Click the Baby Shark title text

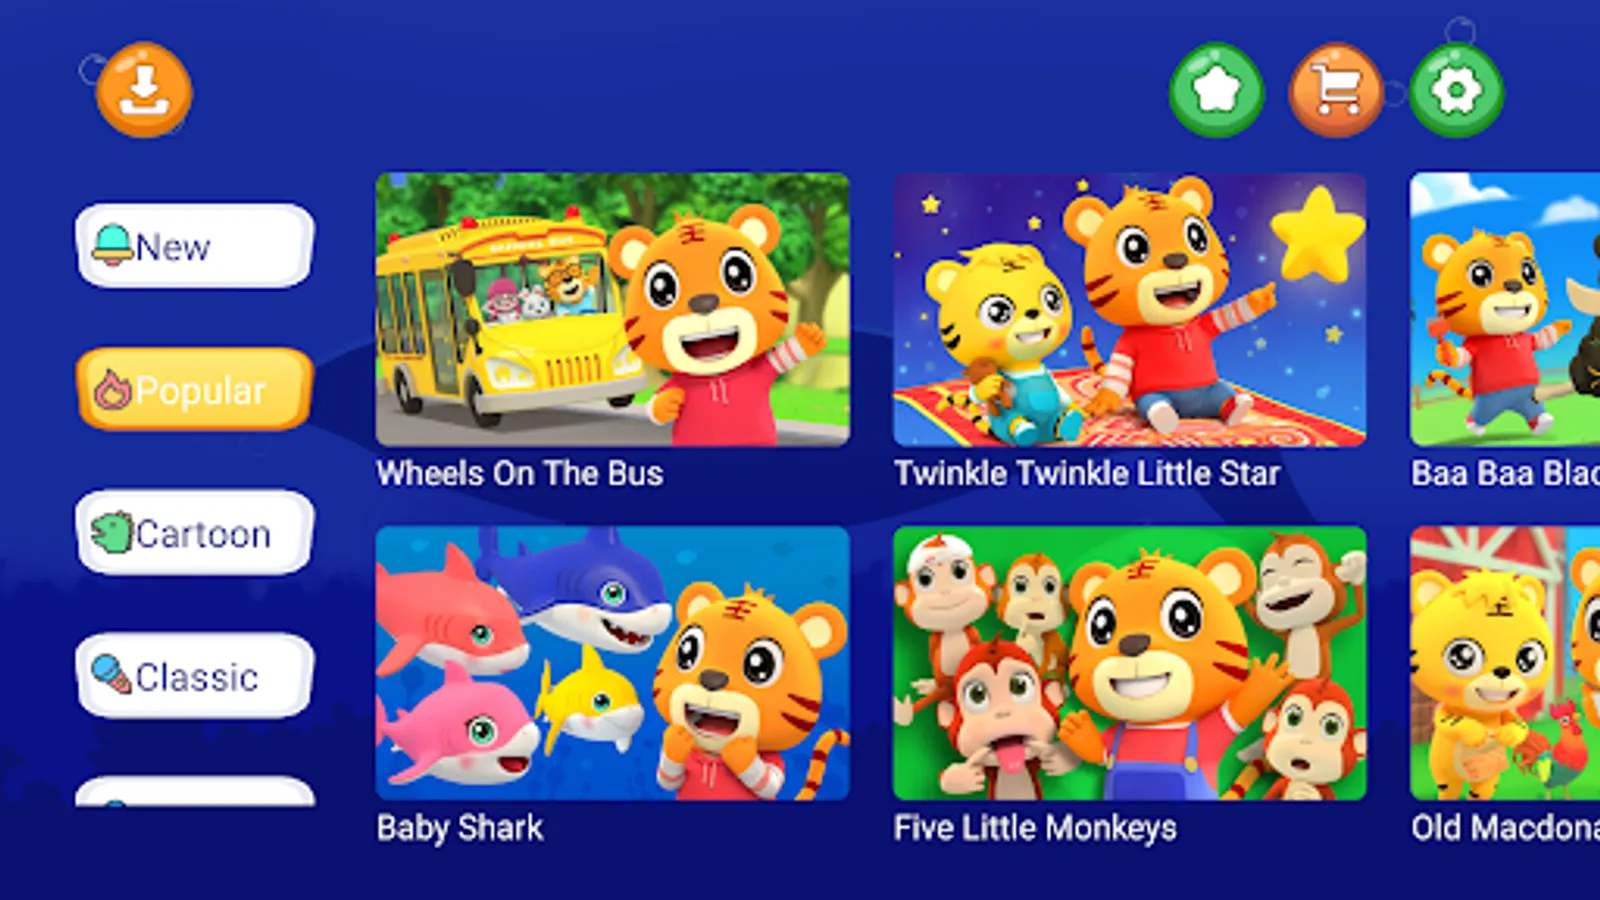[460, 828]
